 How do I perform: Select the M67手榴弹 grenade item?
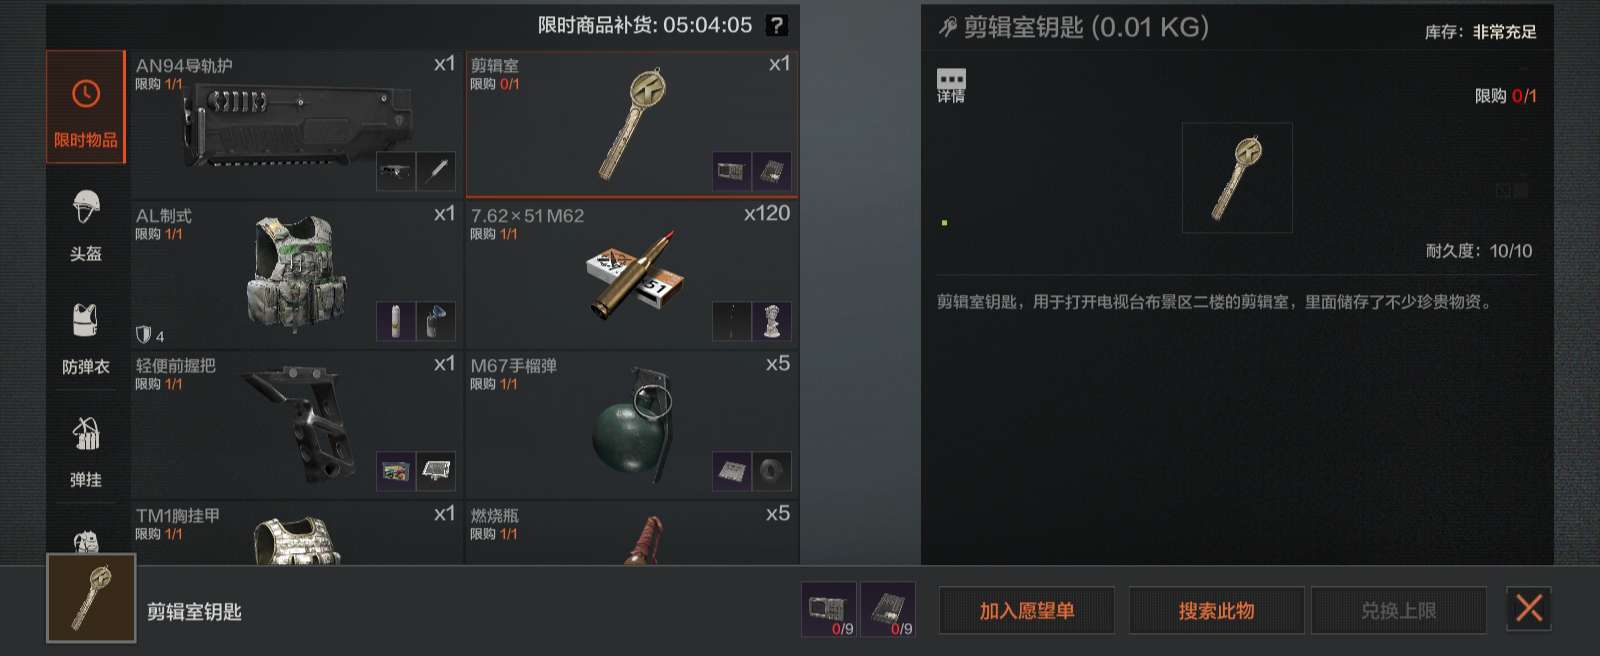click(x=632, y=423)
